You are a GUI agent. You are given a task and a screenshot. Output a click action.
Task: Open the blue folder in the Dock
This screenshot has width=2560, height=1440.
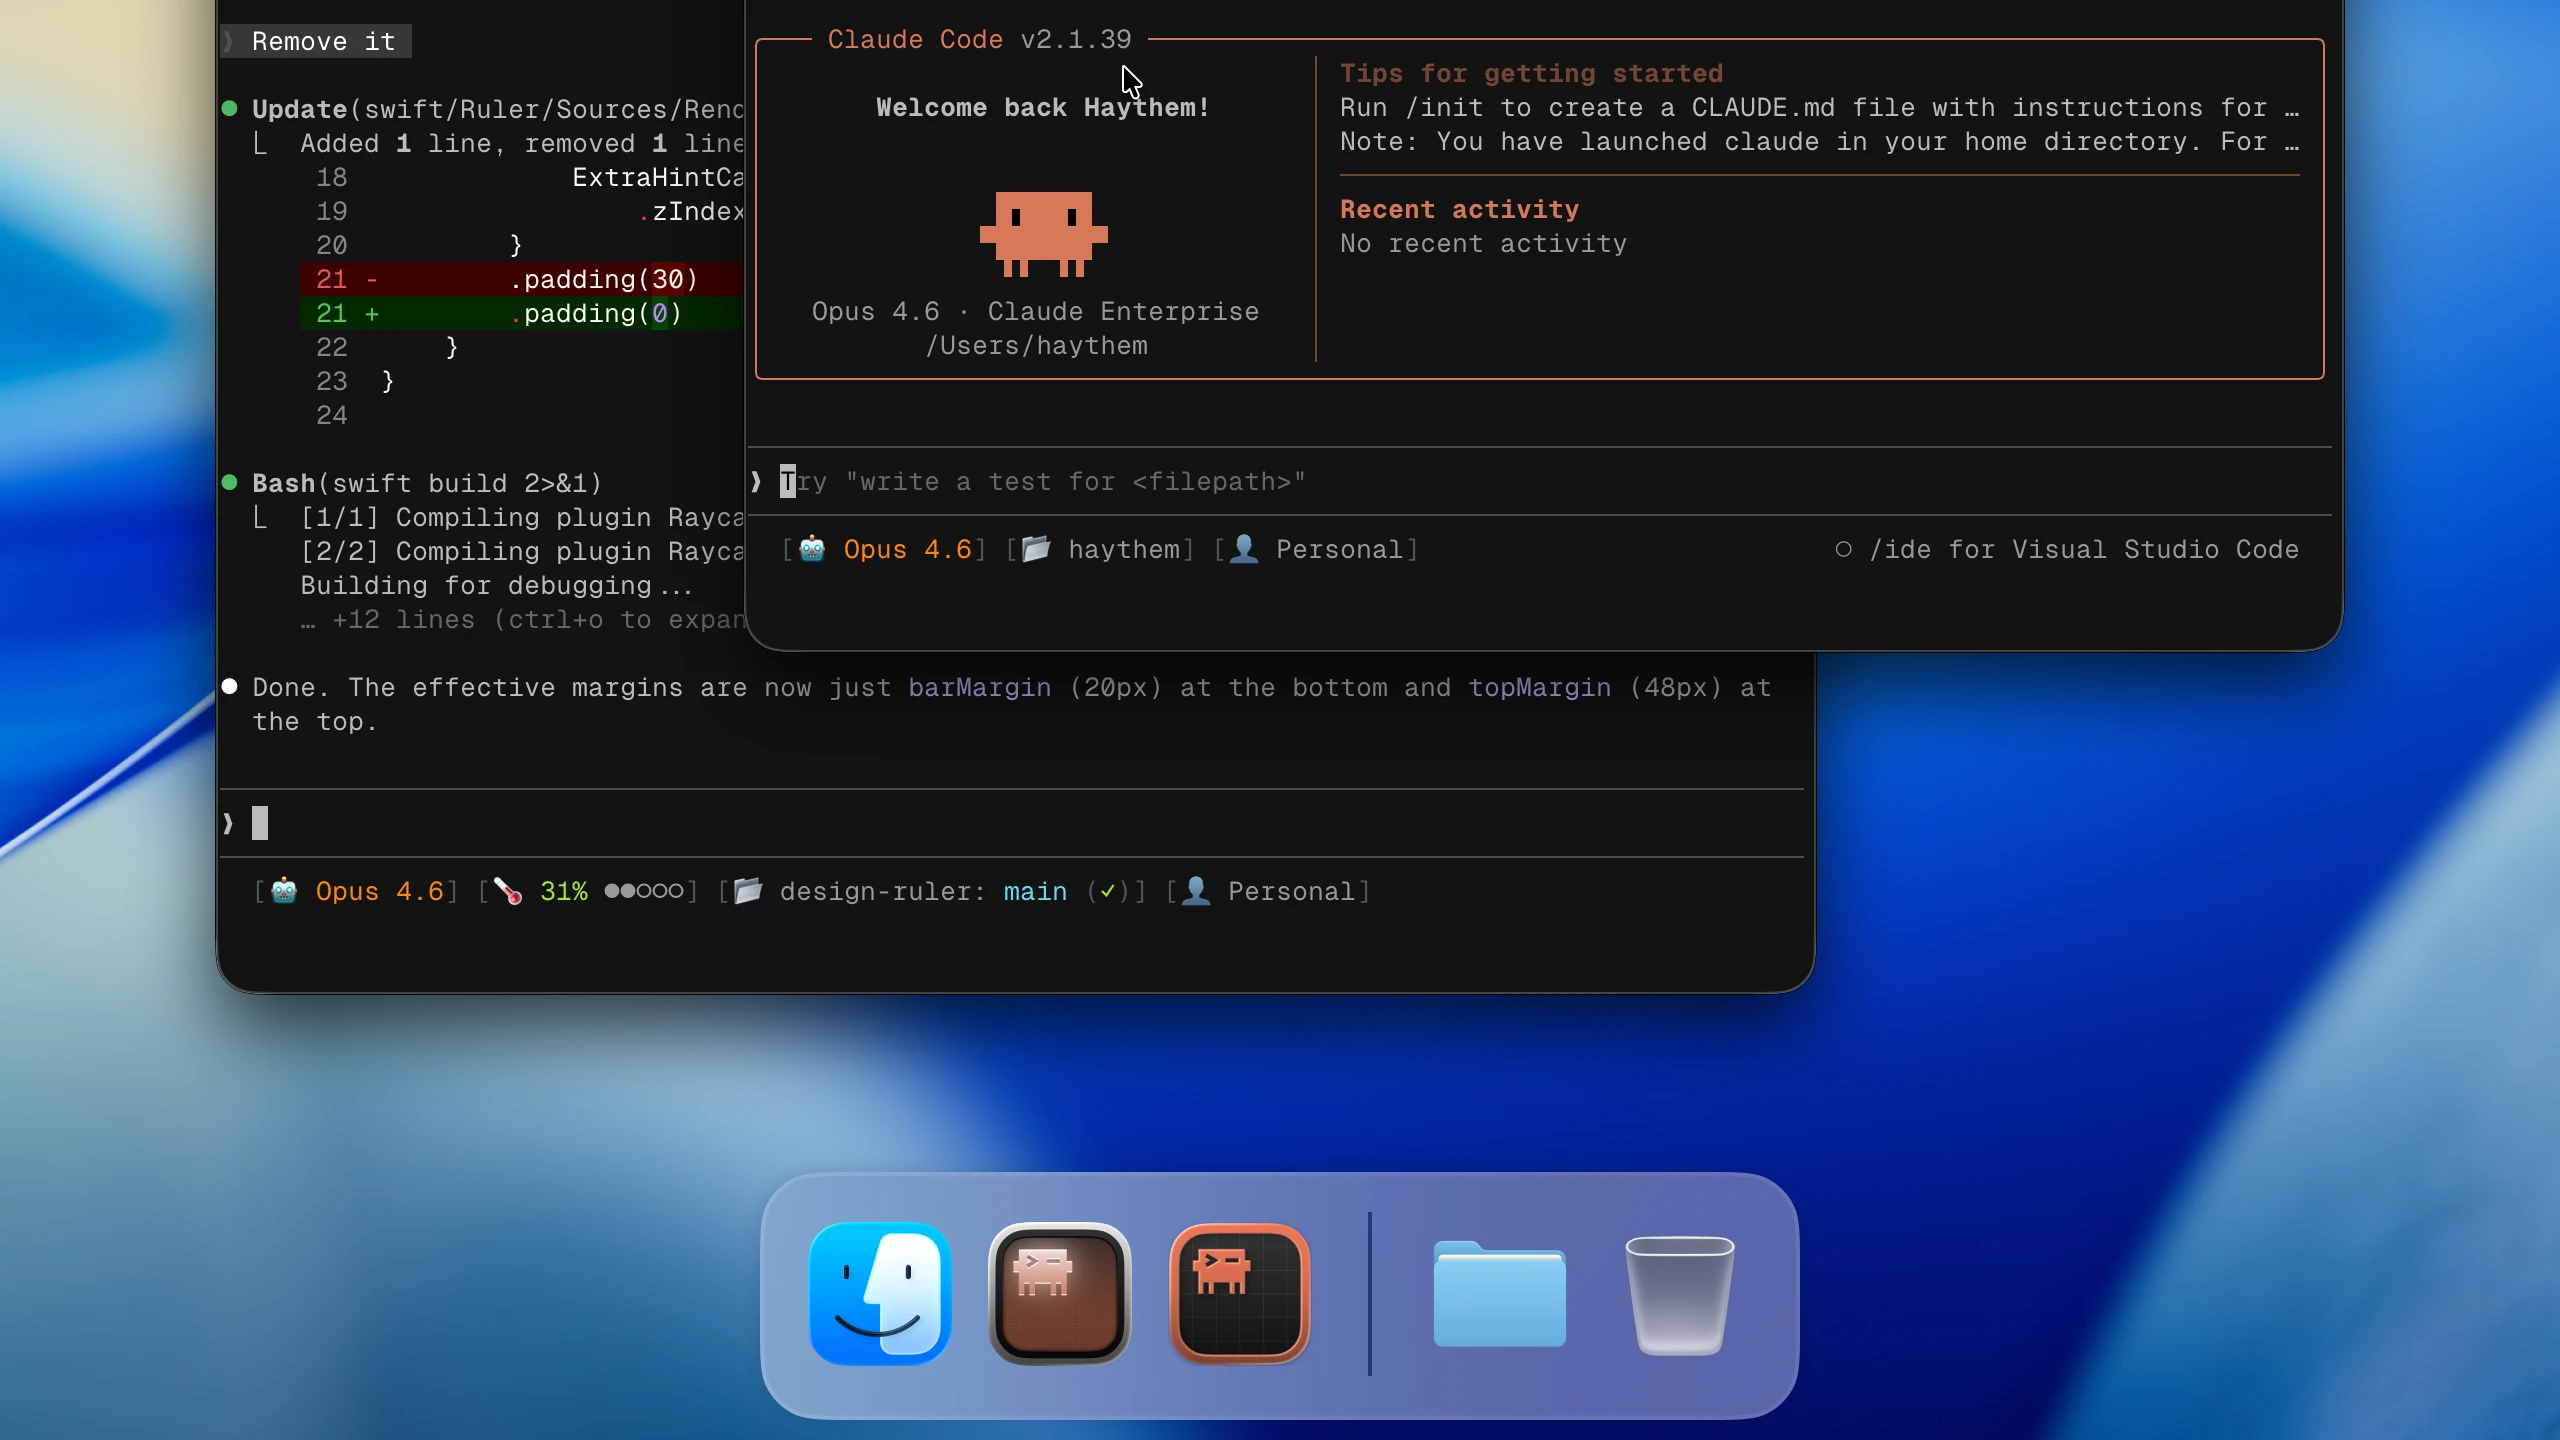pyautogui.click(x=1500, y=1293)
